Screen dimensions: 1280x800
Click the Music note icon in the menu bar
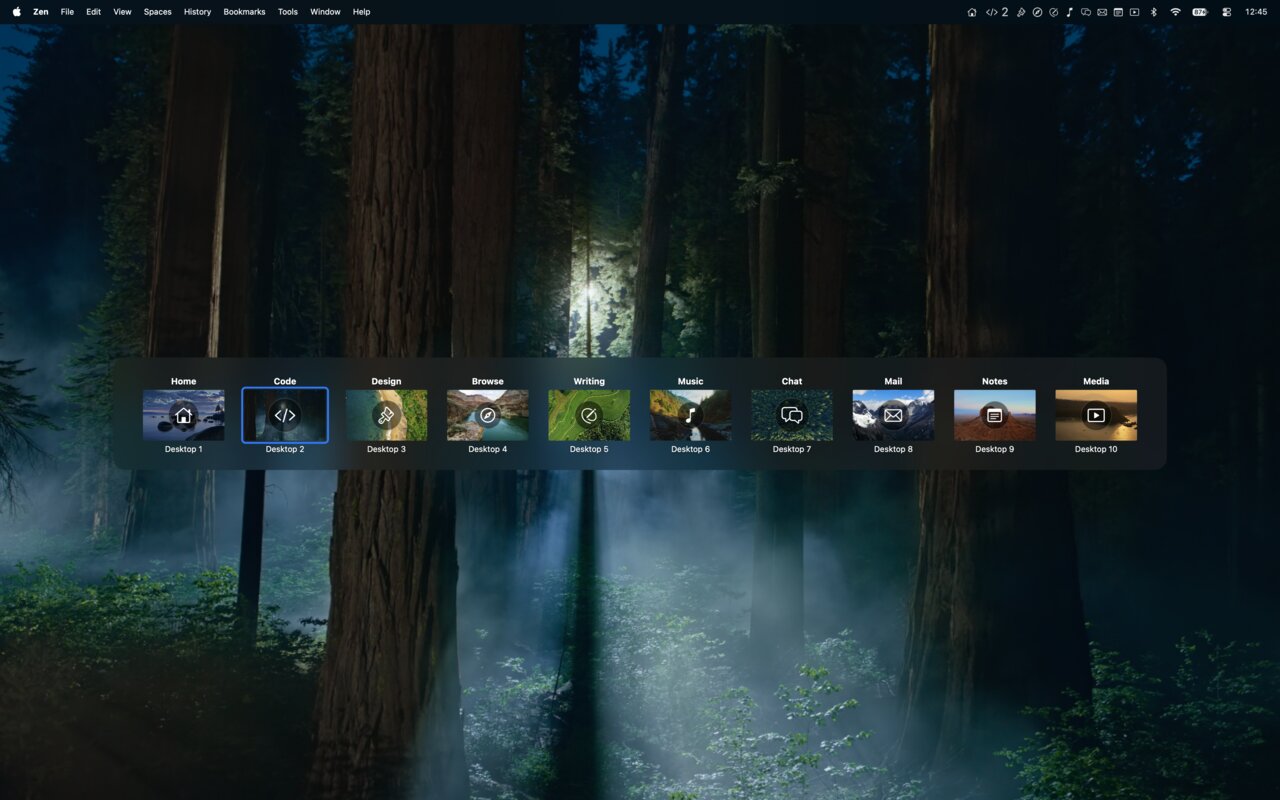[1069, 12]
